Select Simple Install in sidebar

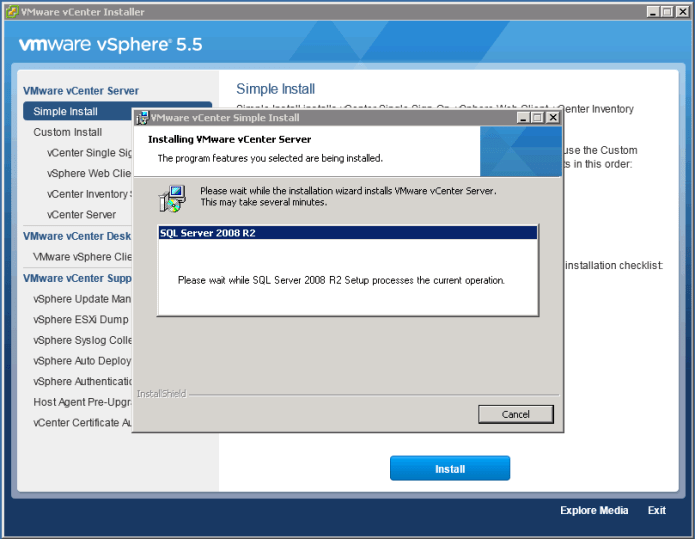(66, 111)
